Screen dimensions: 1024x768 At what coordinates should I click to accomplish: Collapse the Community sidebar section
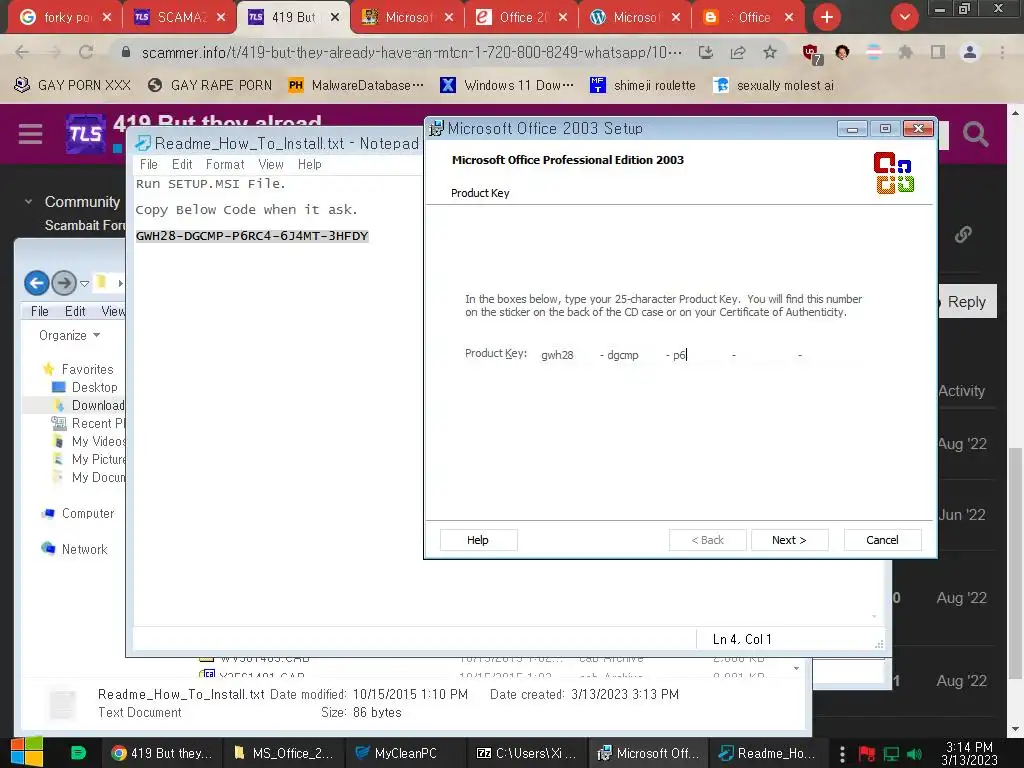coord(28,202)
